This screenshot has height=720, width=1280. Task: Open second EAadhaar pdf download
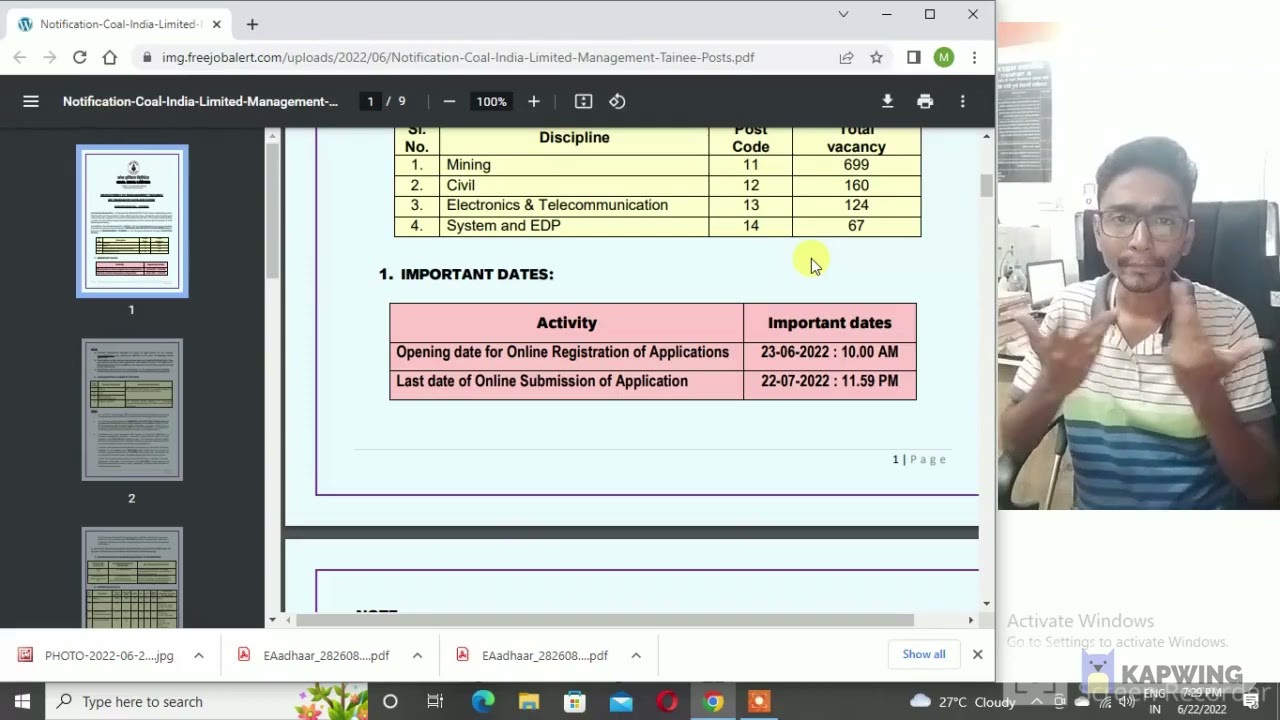coord(532,655)
